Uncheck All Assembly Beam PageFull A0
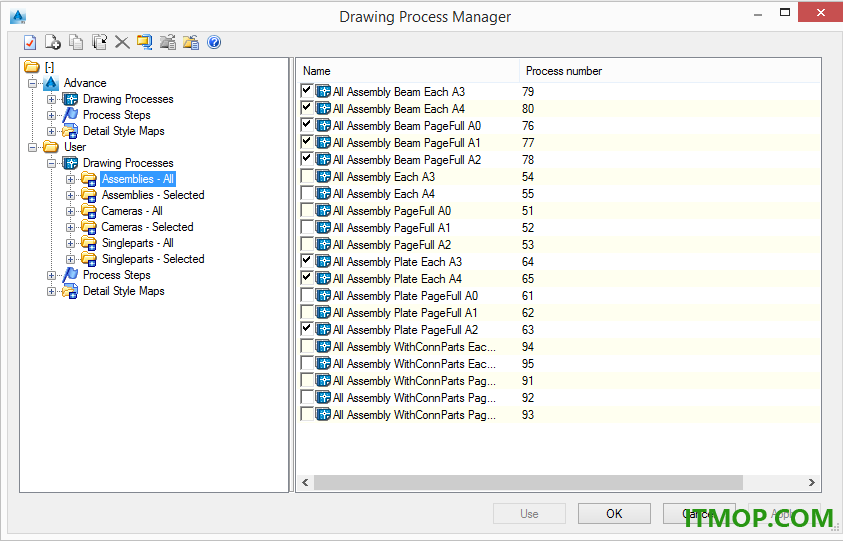The width and height of the screenshot is (843, 541). pyautogui.click(x=307, y=125)
